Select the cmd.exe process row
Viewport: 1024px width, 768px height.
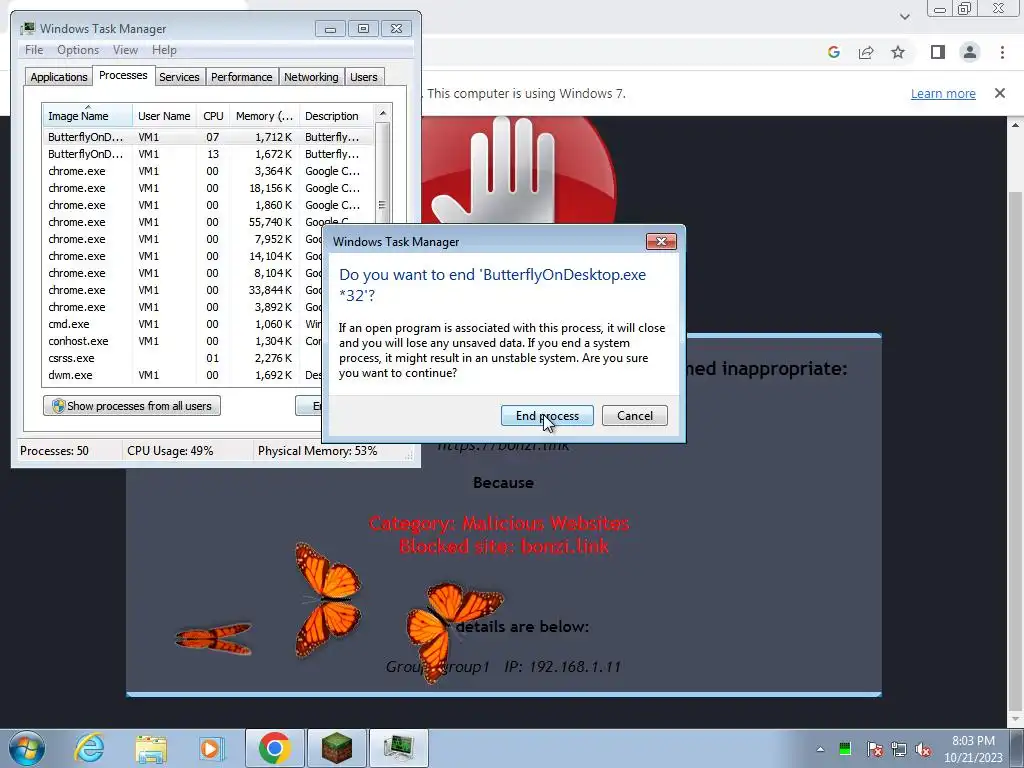pyautogui.click(x=183, y=324)
